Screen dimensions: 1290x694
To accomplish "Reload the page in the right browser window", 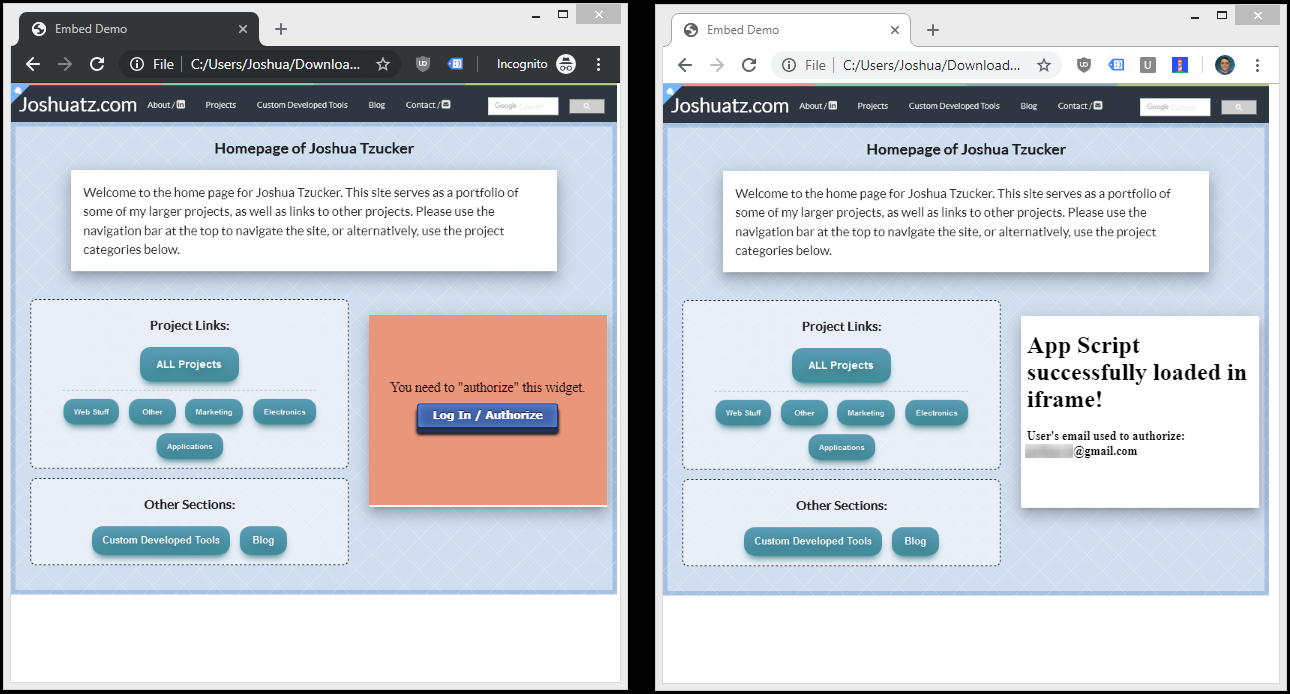I will click(x=749, y=65).
